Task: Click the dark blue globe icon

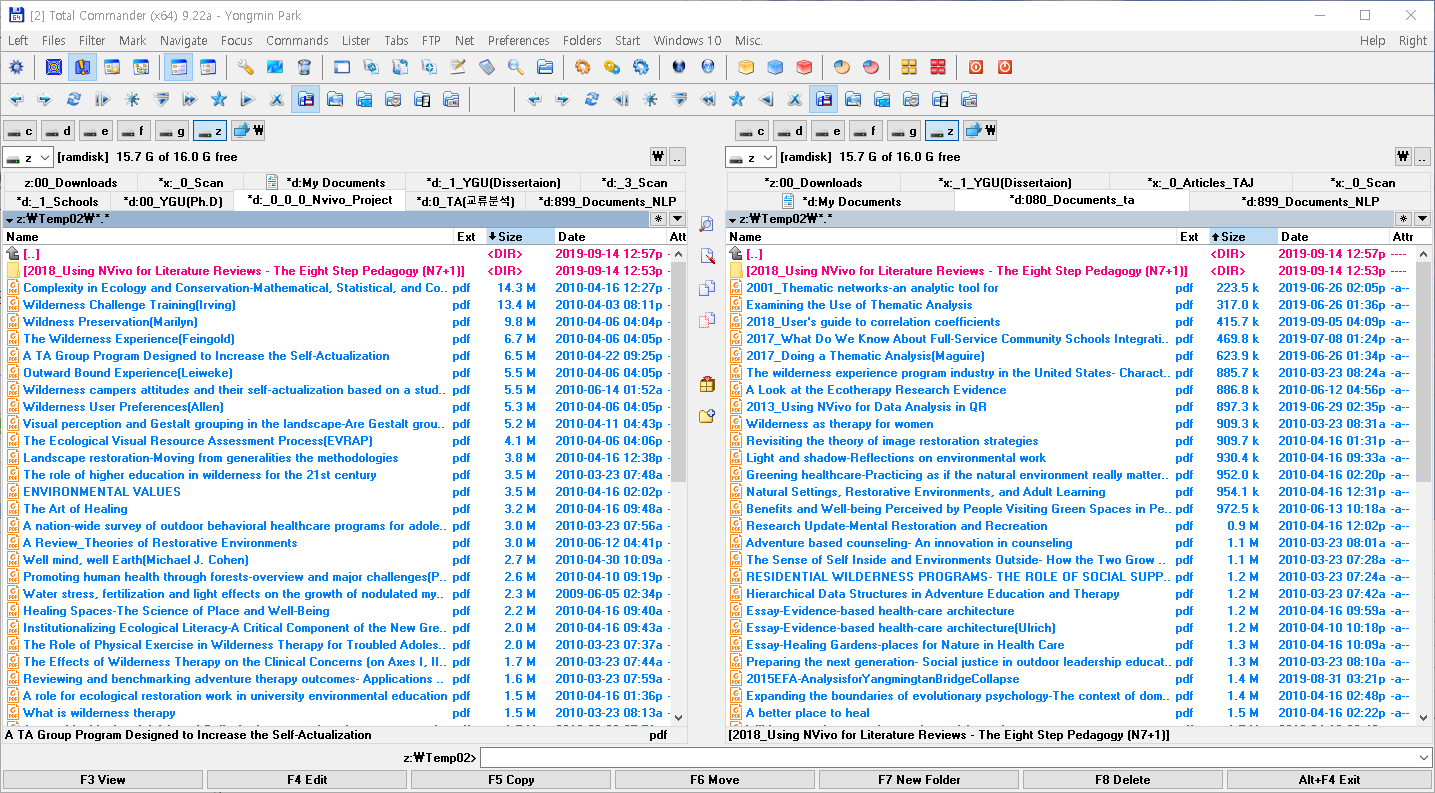Action: tap(679, 68)
